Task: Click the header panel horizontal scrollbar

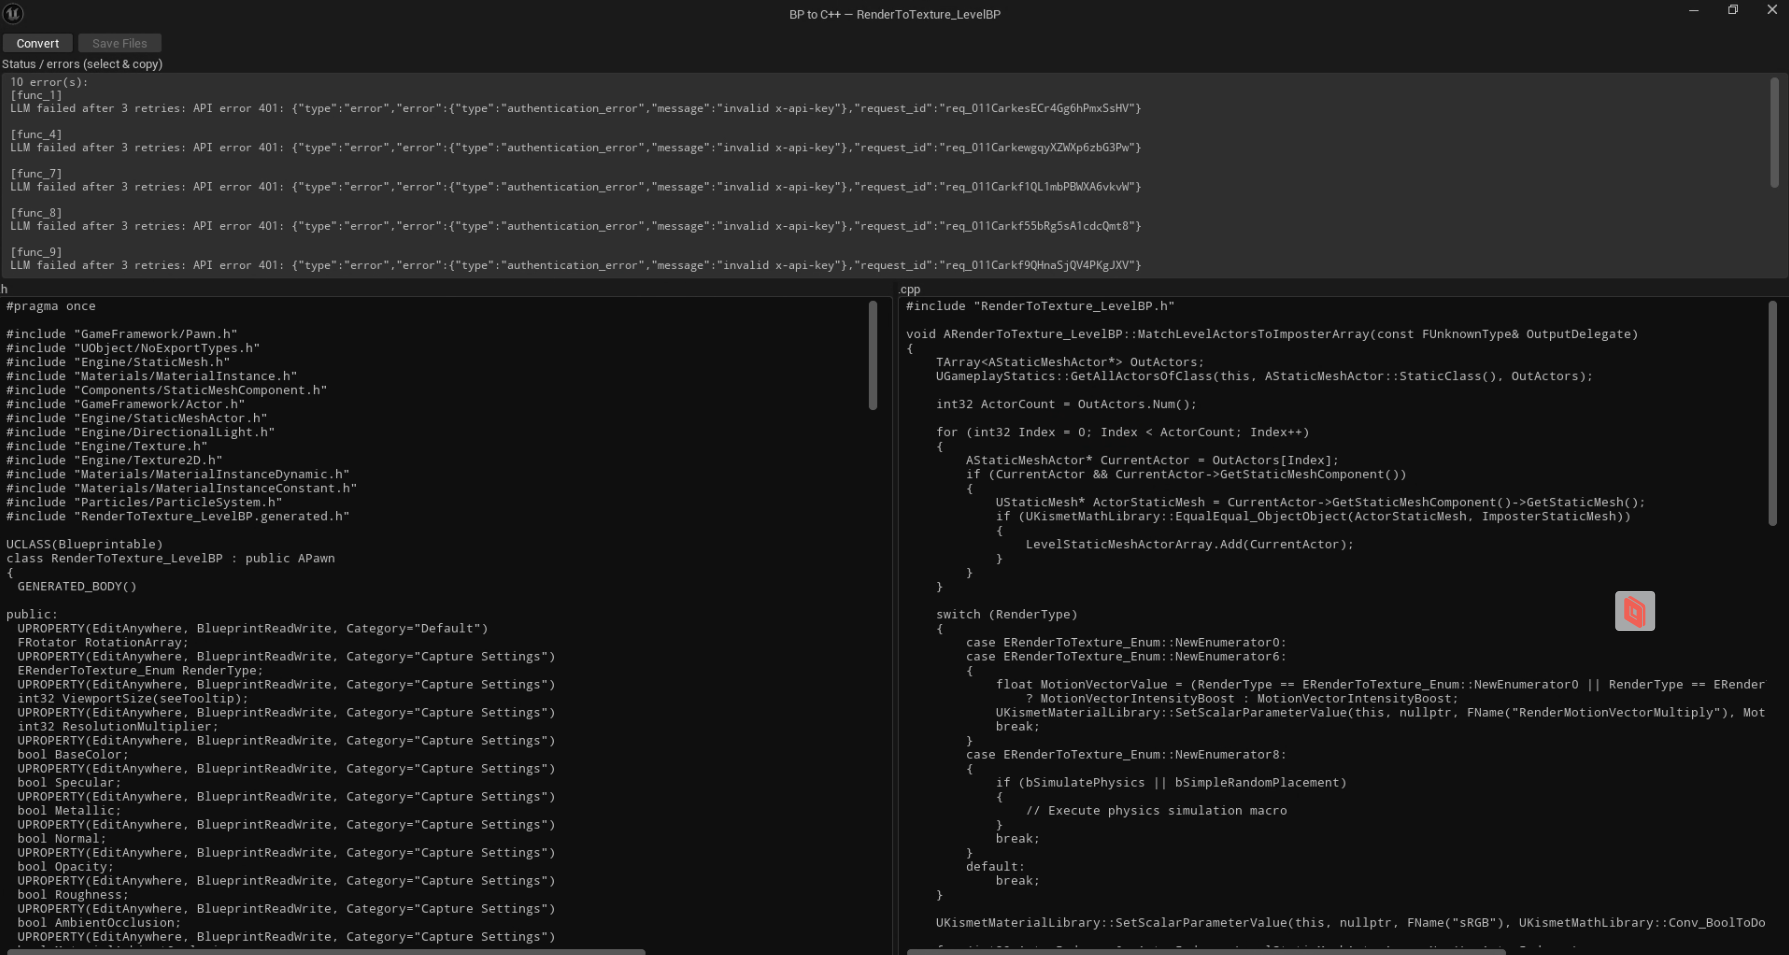Action: (326, 952)
